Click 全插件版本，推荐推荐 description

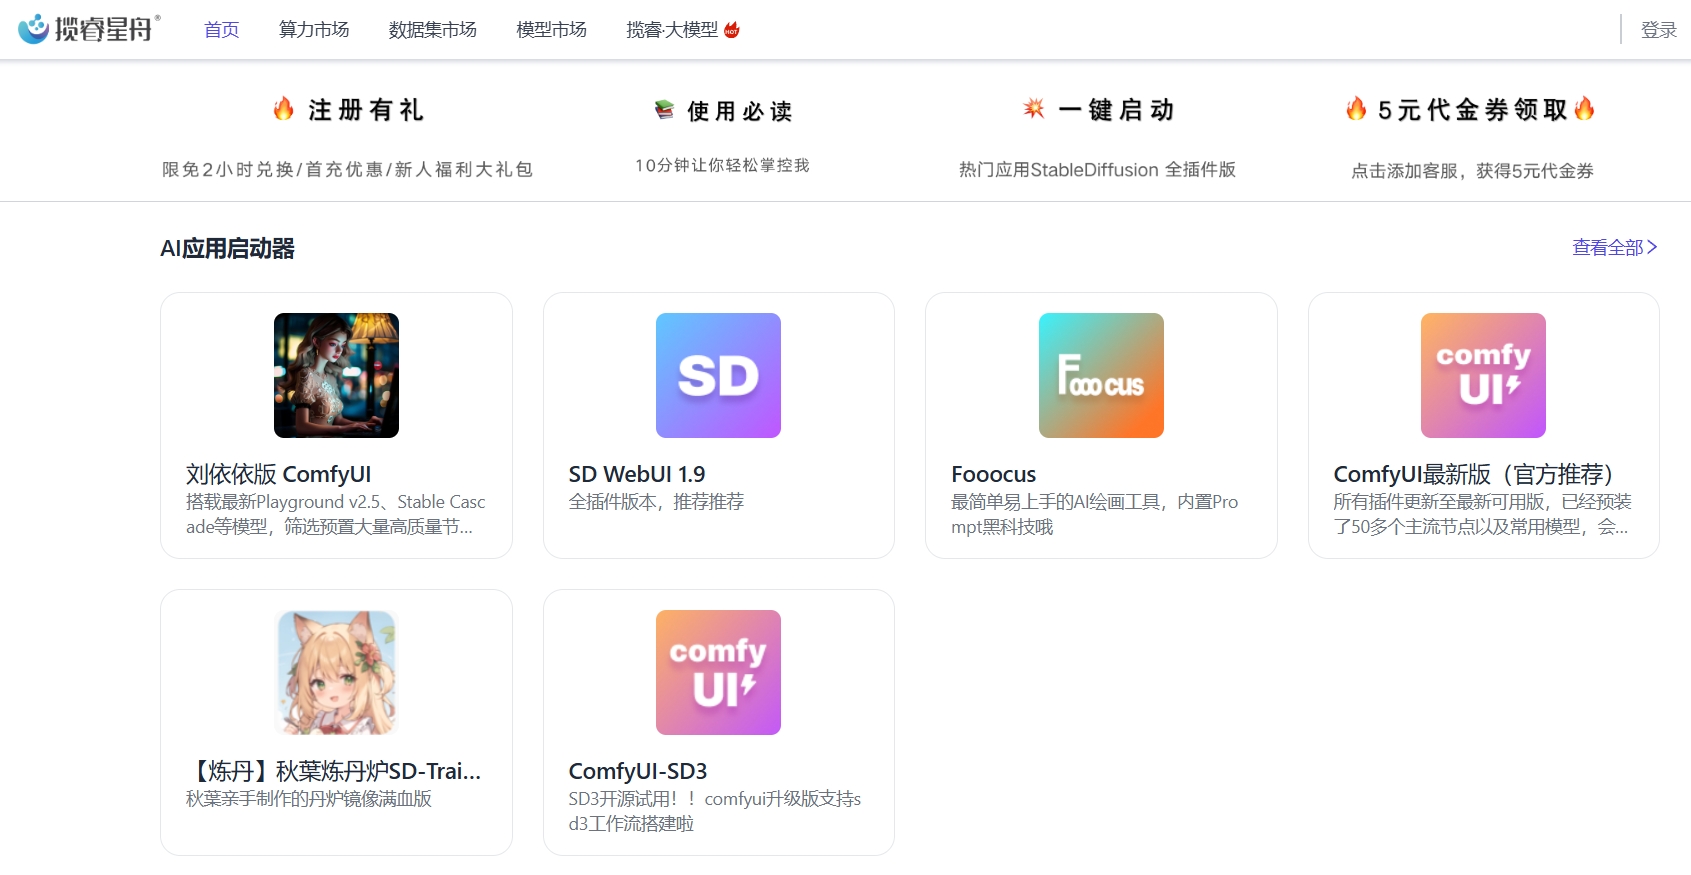click(x=656, y=502)
